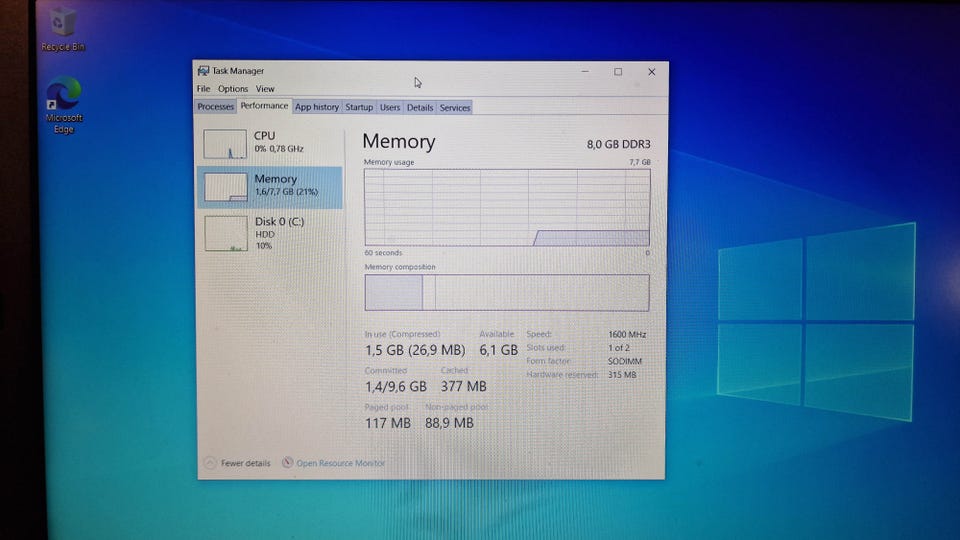Collapse view with Fewer details
960x540 pixels.
tap(245, 463)
